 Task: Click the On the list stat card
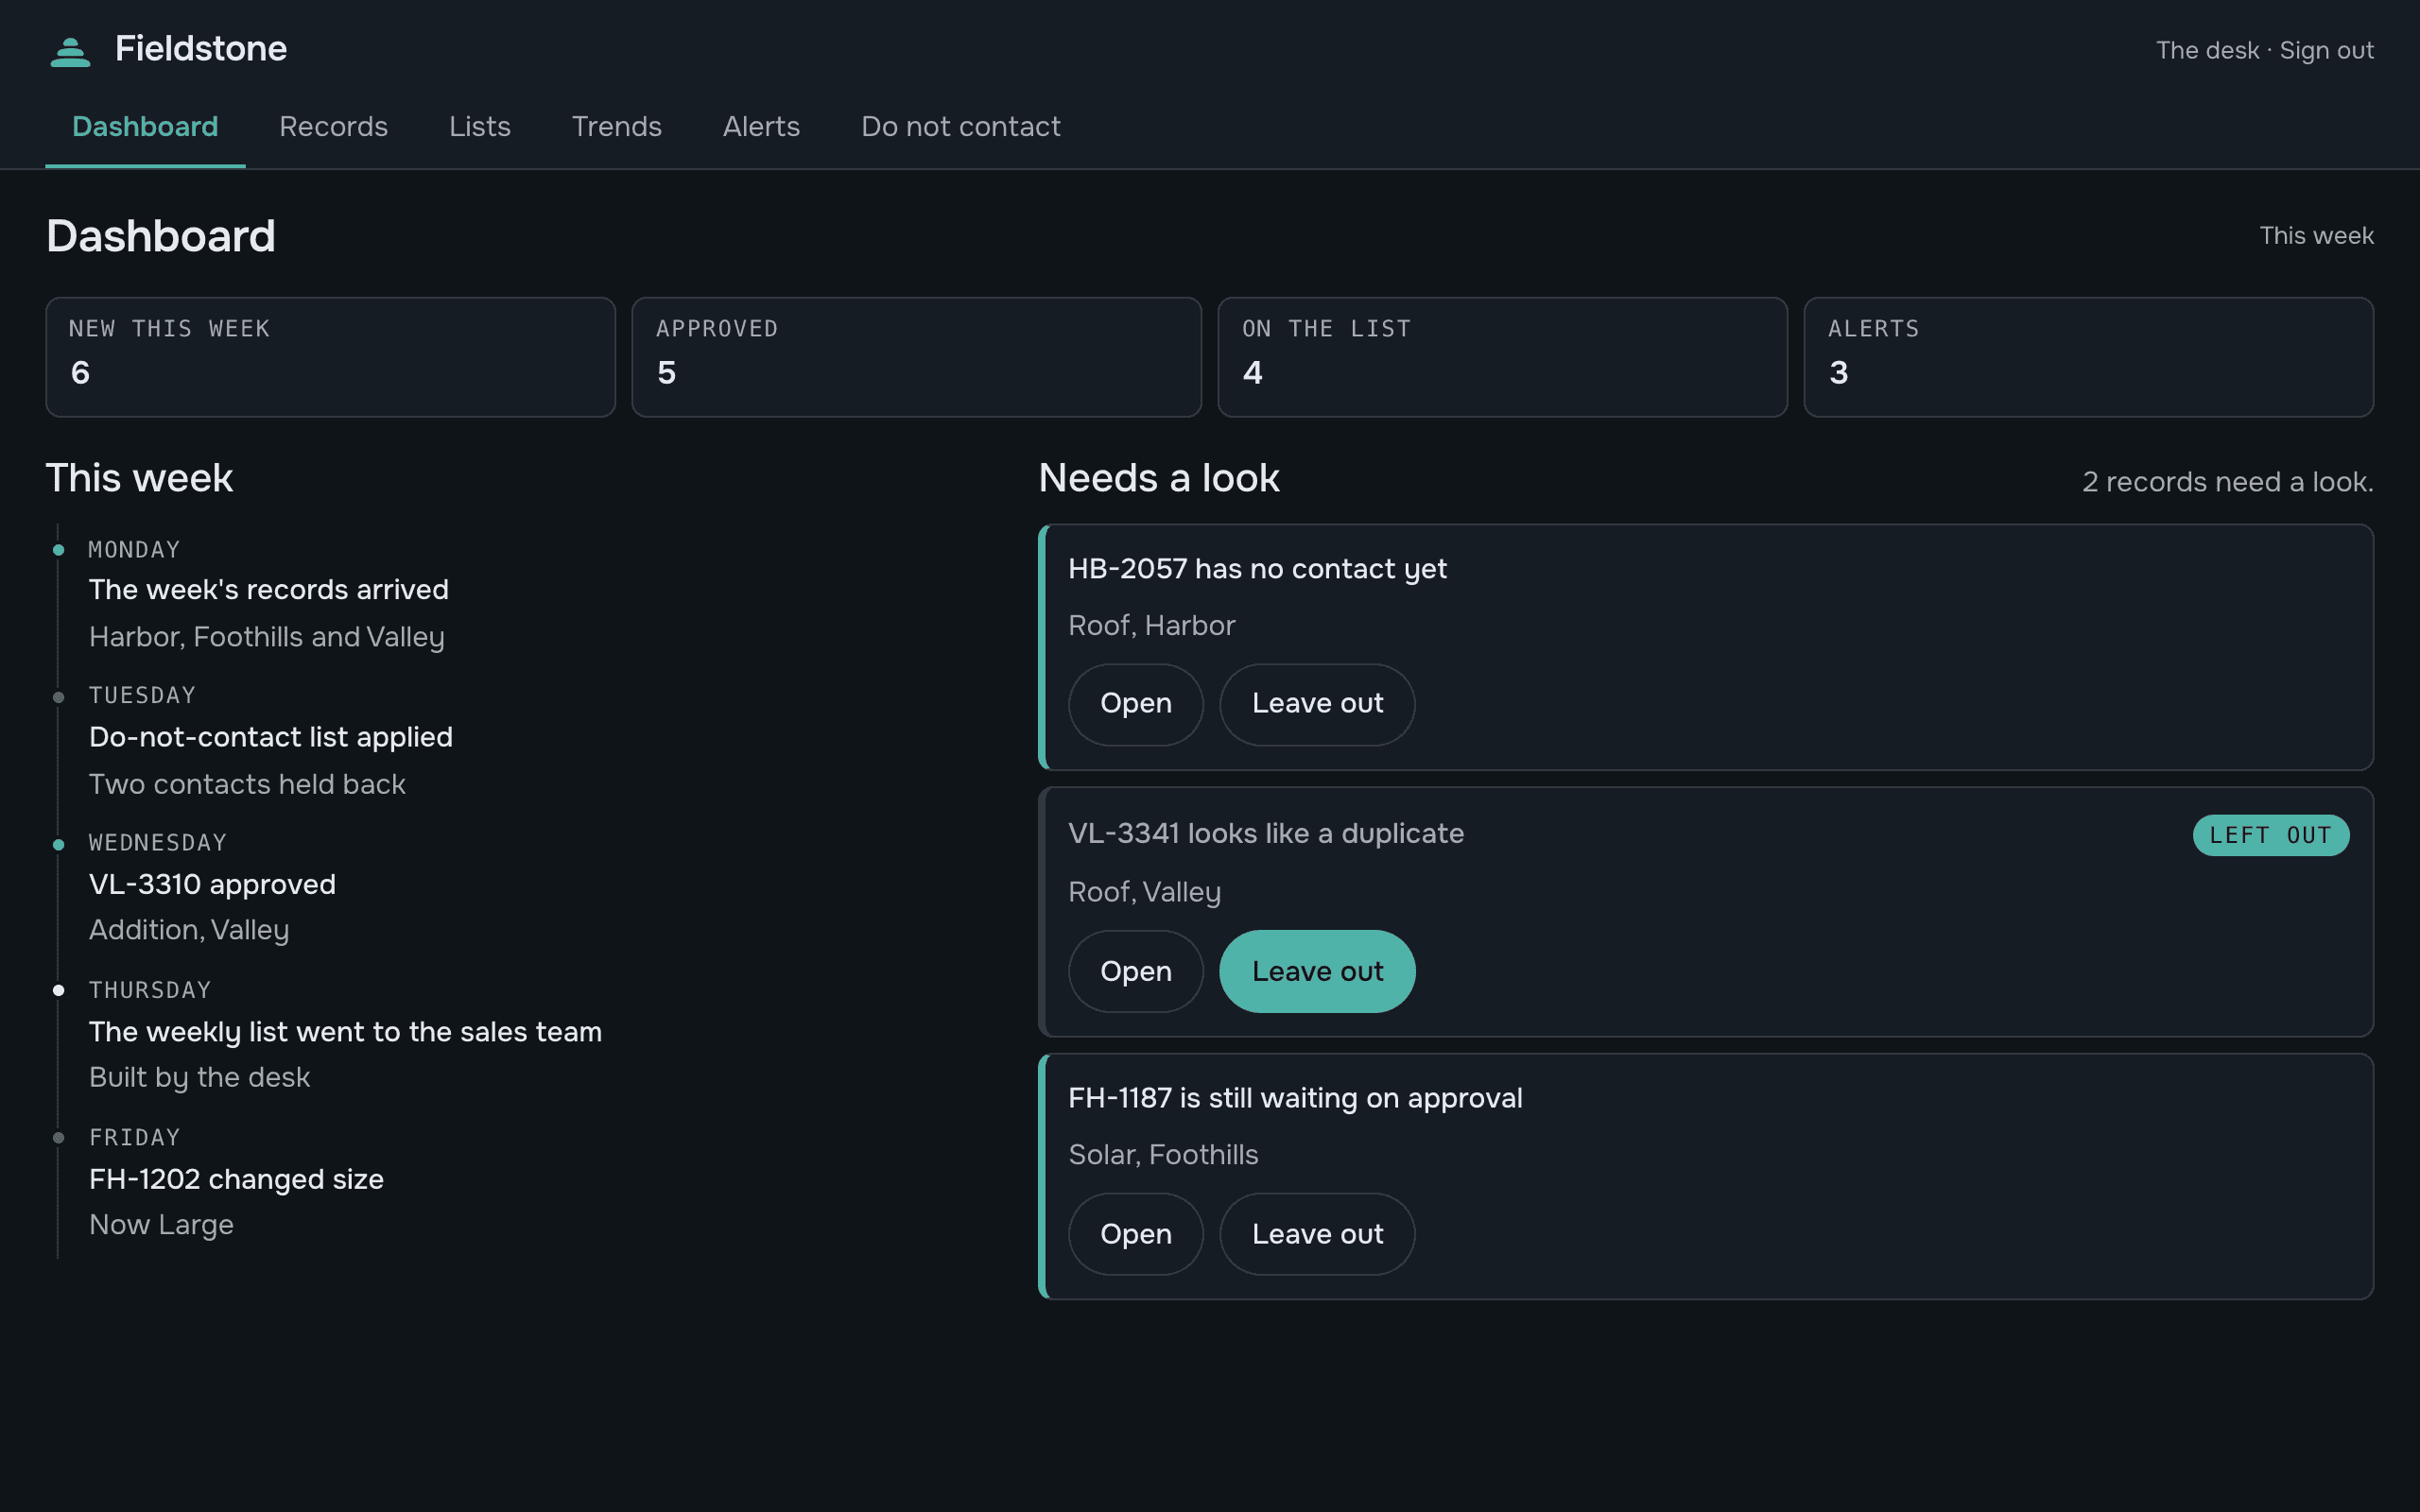(x=1502, y=357)
